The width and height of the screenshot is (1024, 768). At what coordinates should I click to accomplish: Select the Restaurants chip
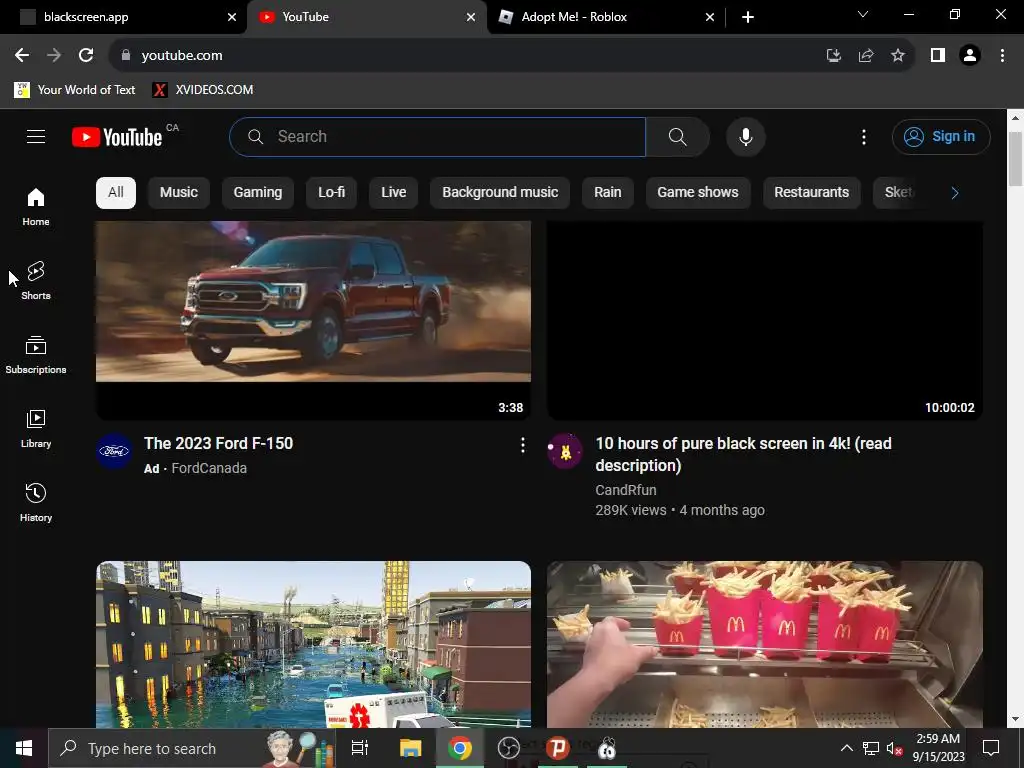click(x=812, y=193)
